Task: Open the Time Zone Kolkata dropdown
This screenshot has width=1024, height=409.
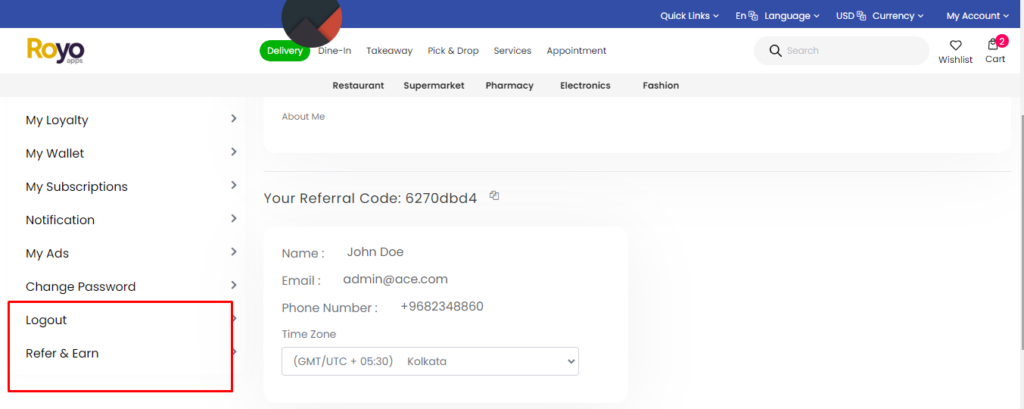Action: tap(430, 361)
